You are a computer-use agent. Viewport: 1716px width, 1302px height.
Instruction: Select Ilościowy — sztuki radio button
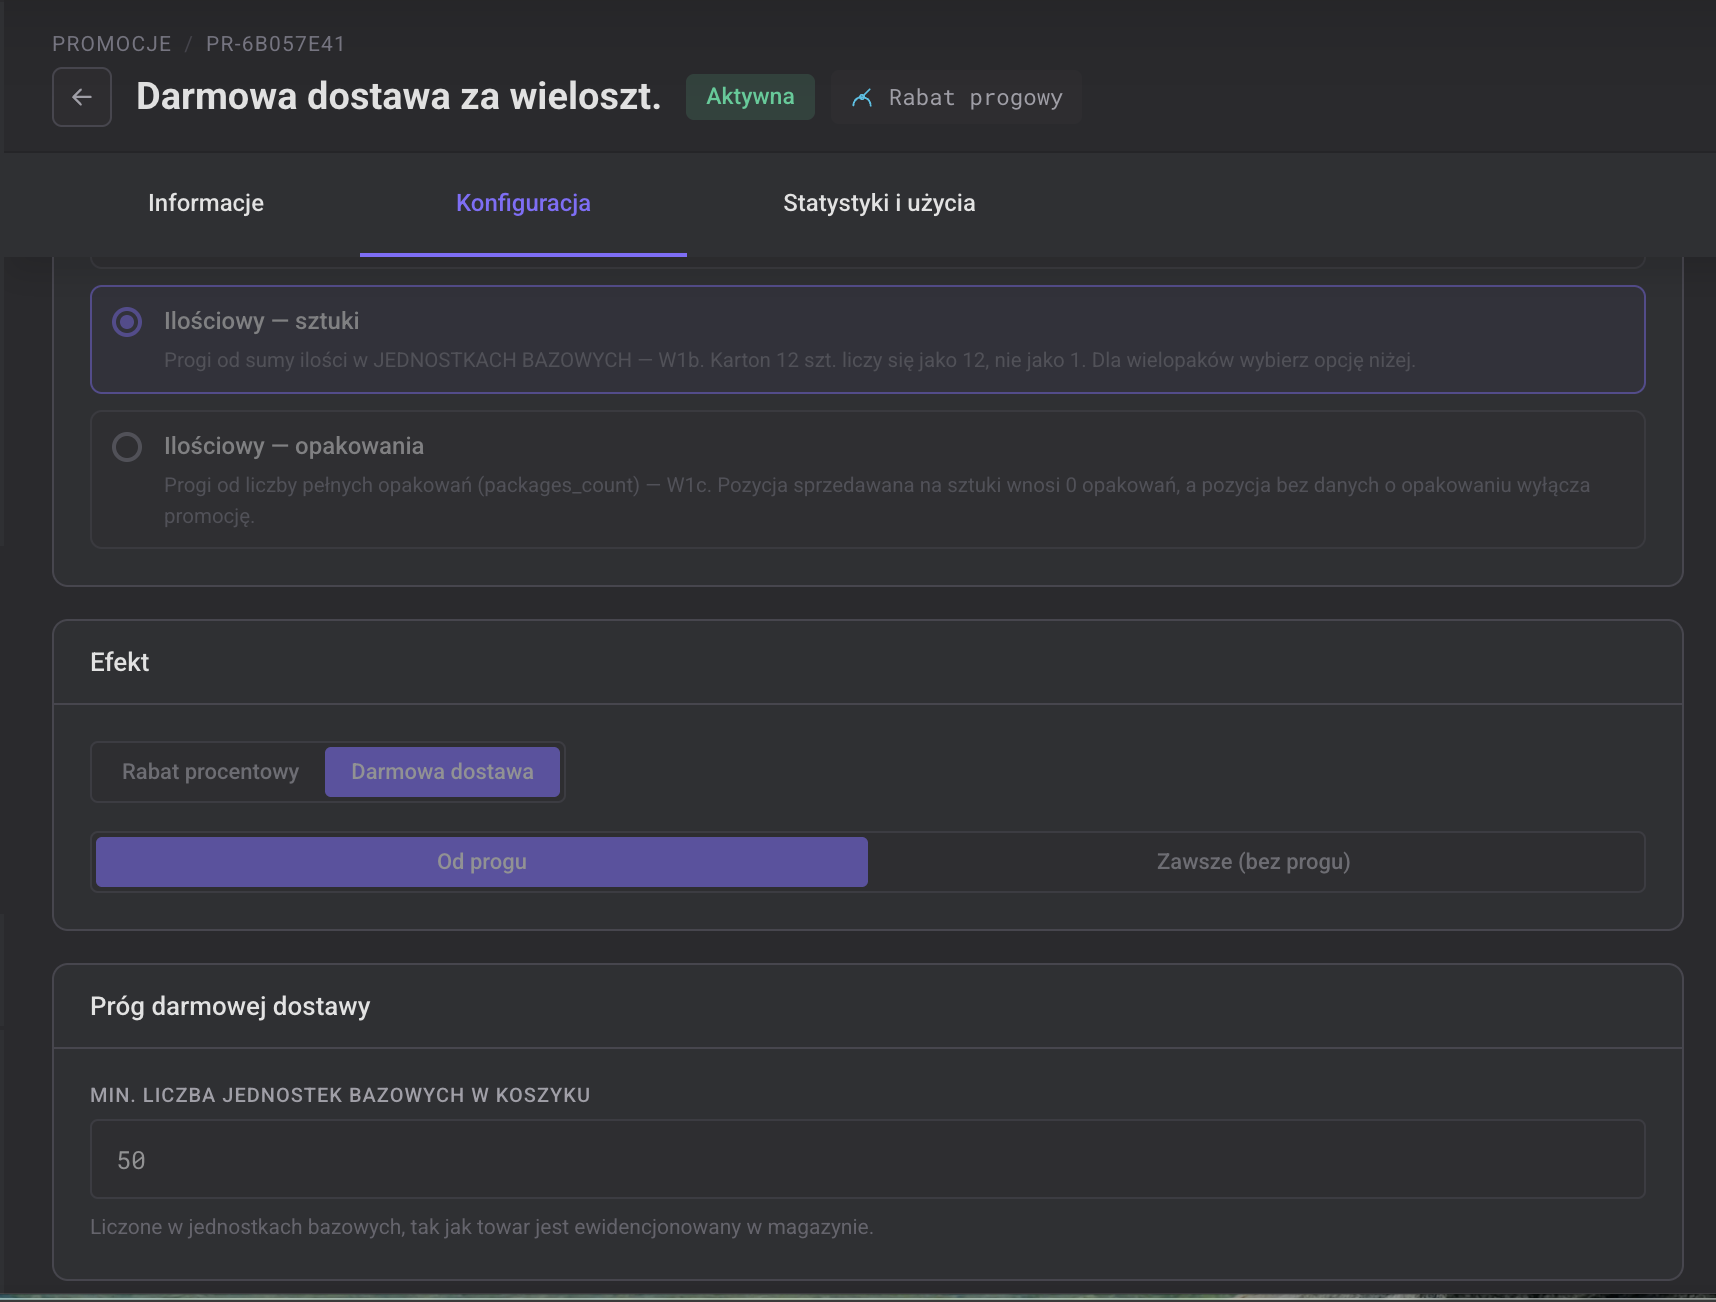(x=127, y=322)
